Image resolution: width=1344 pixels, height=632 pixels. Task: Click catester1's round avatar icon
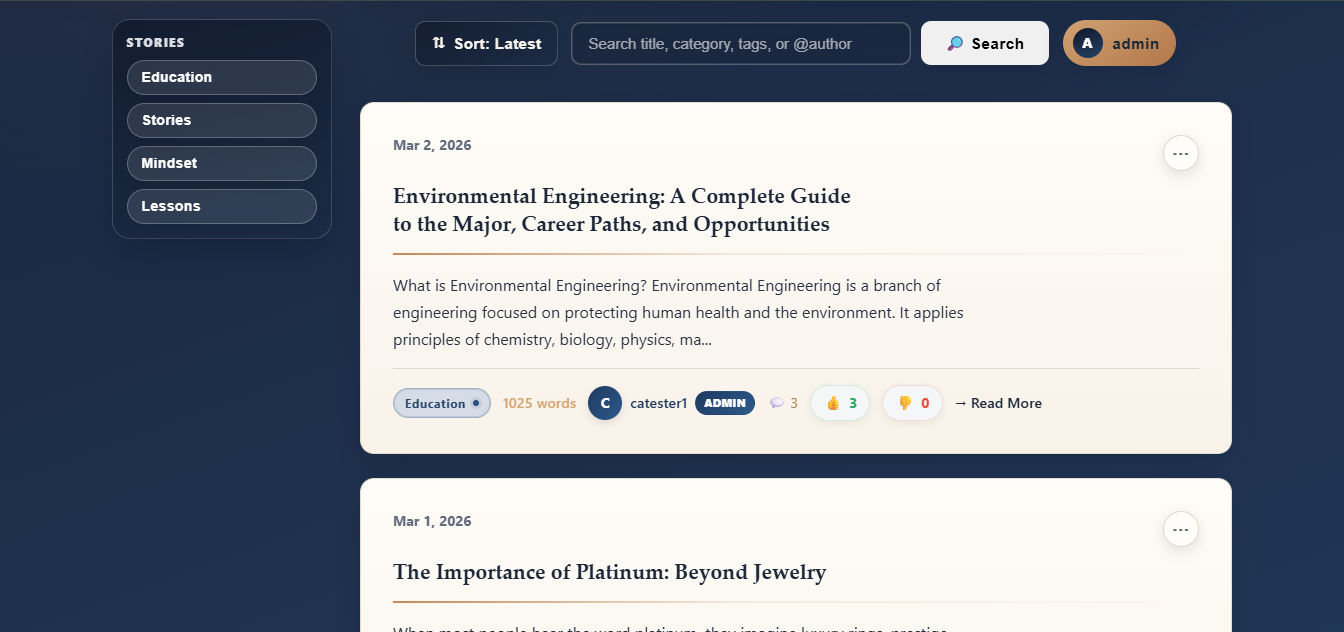coord(605,403)
